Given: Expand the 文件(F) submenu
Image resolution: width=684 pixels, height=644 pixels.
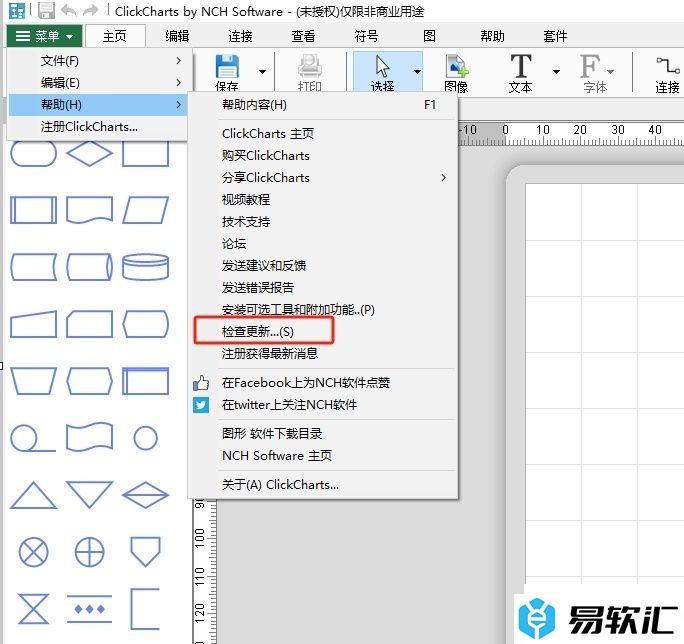Looking at the screenshot, I should click(x=99, y=61).
